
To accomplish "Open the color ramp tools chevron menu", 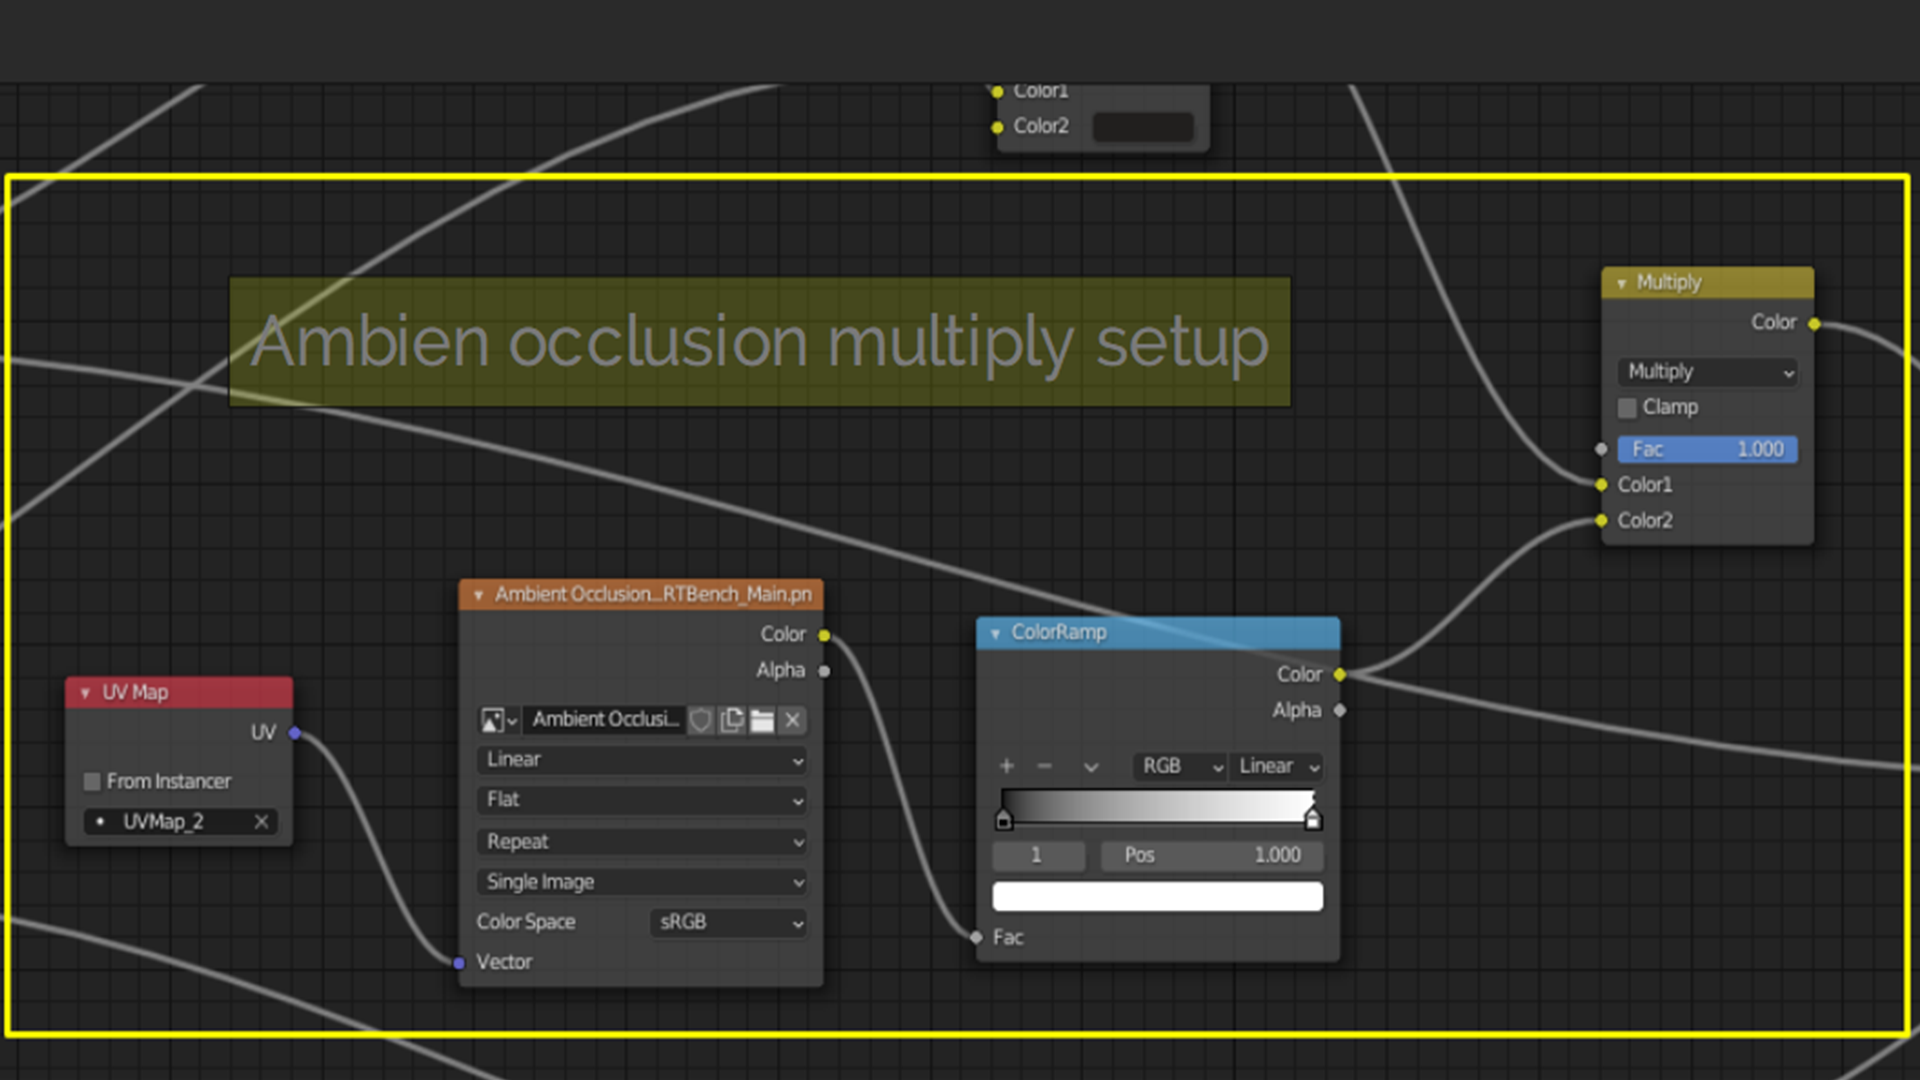I will [x=1091, y=767].
